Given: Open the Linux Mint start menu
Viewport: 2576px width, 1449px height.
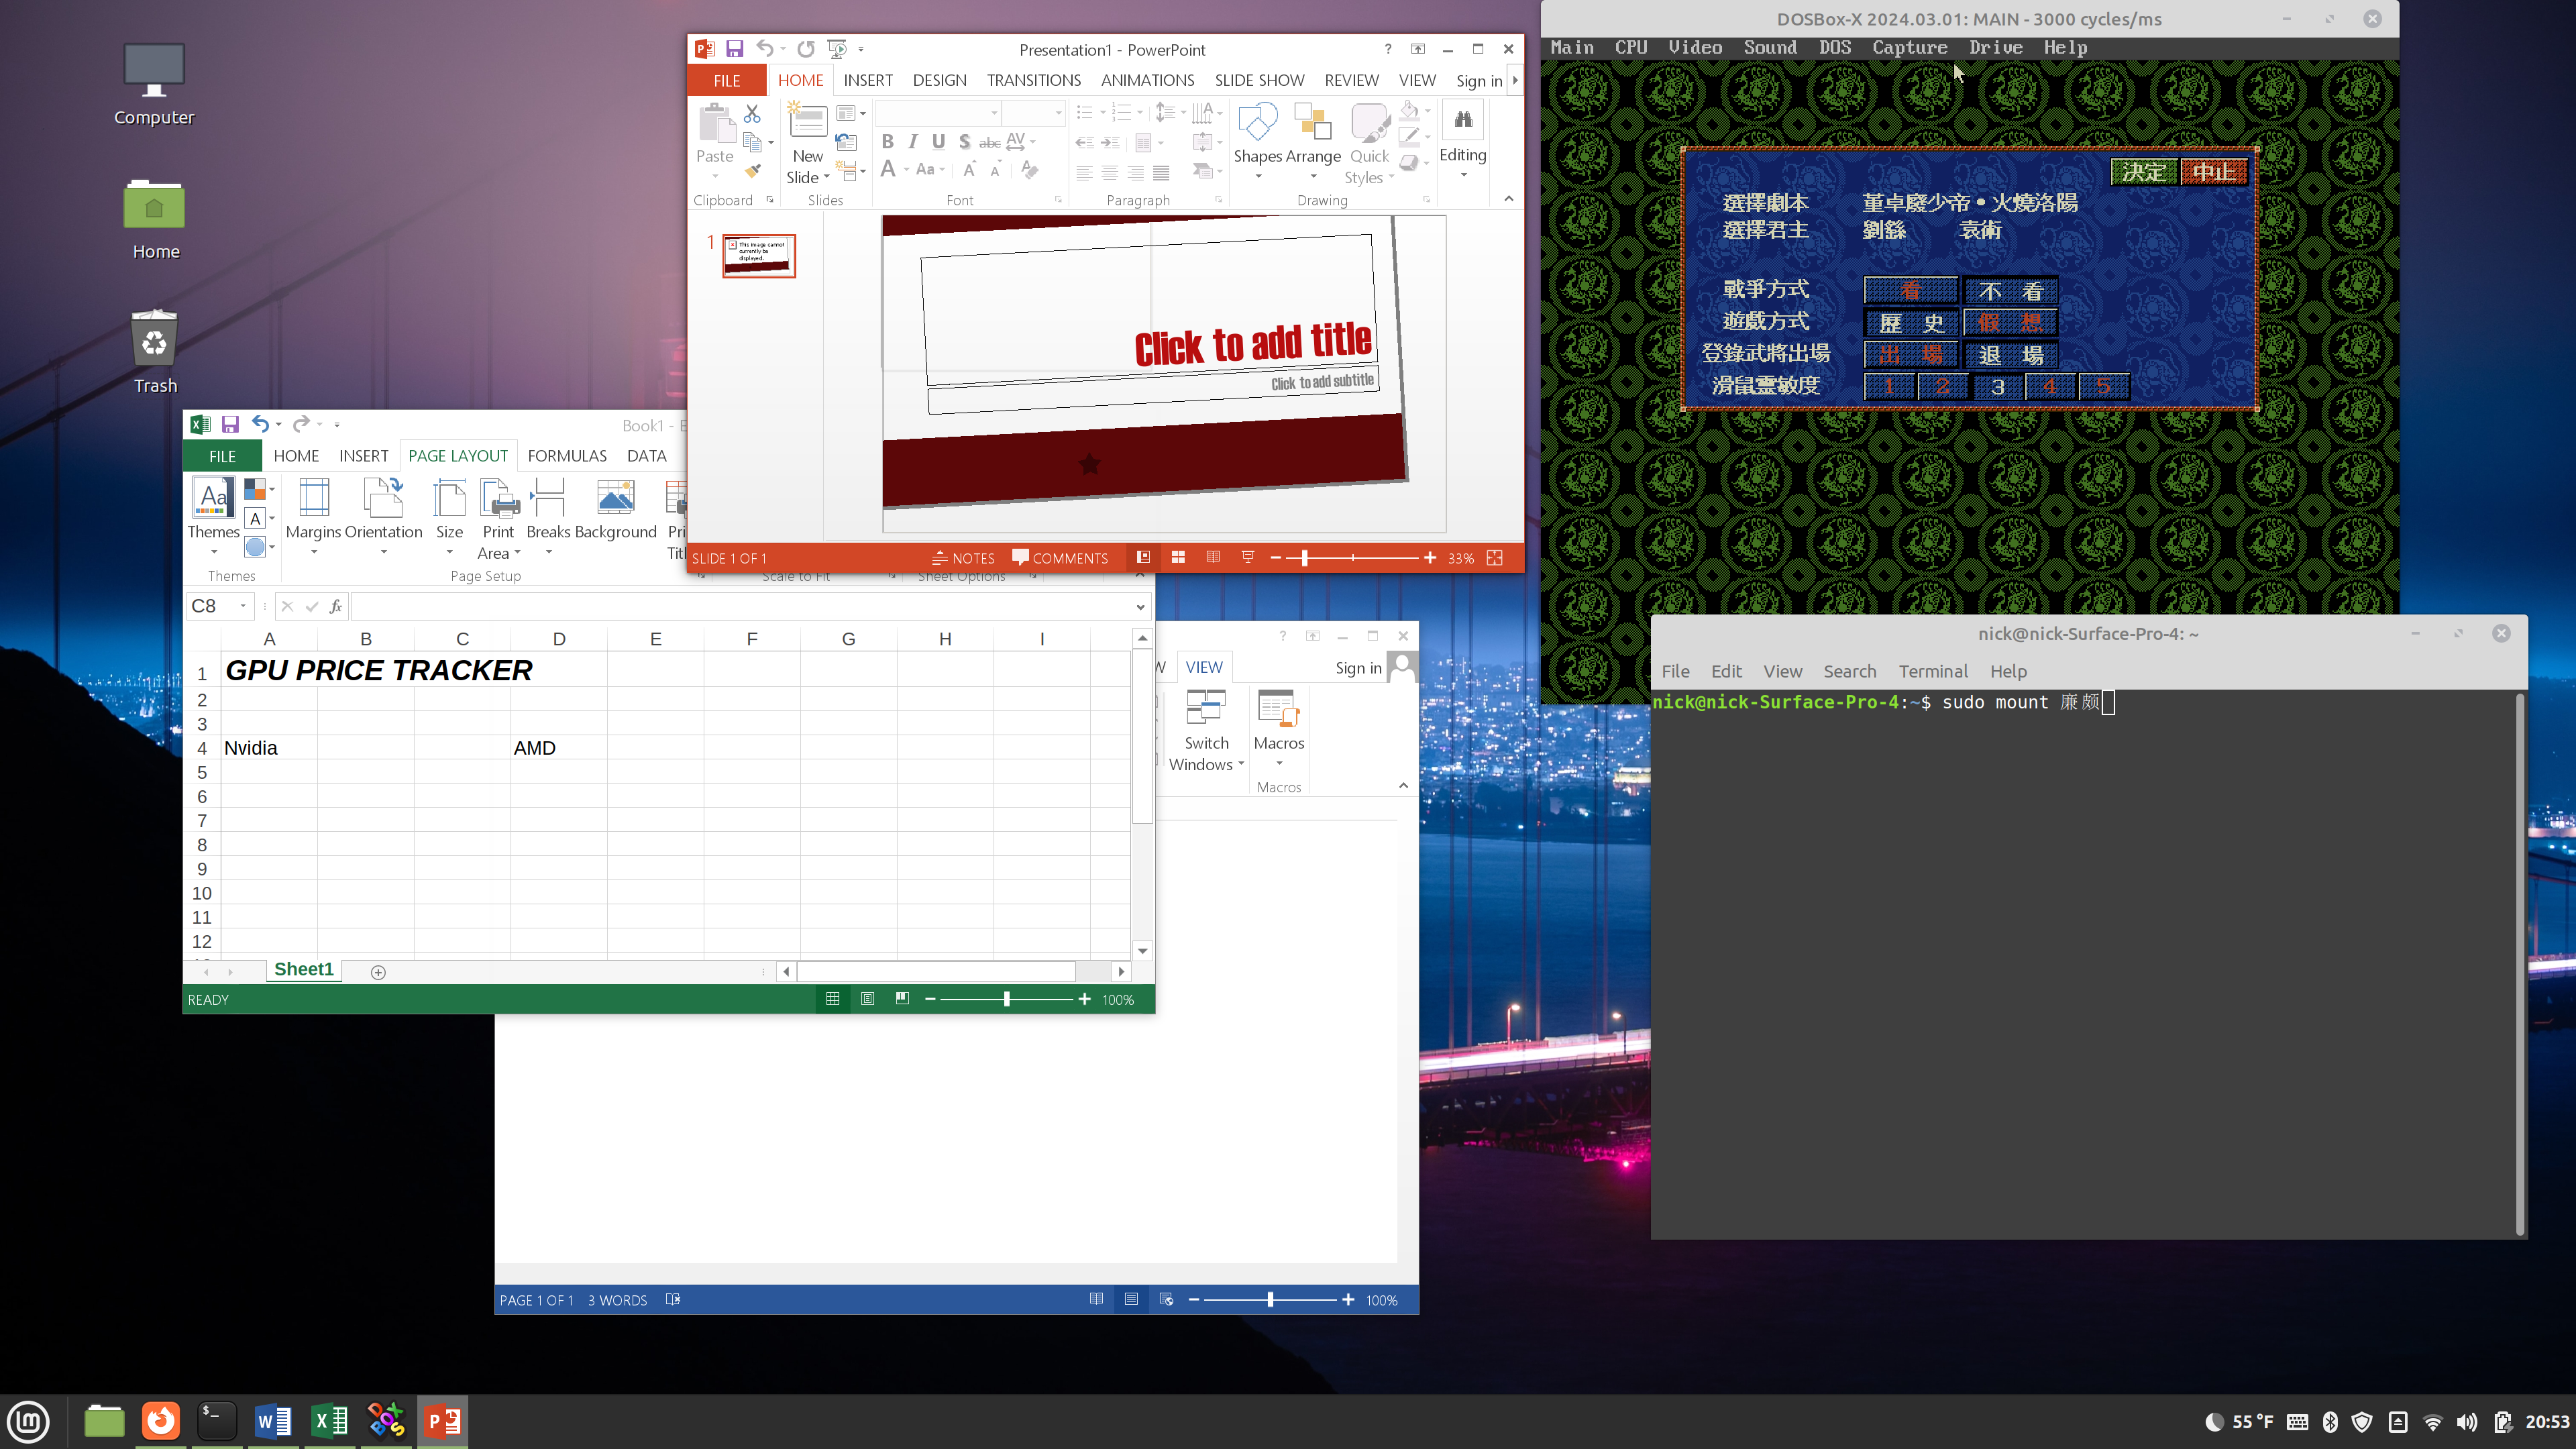Looking at the screenshot, I should [x=29, y=1420].
